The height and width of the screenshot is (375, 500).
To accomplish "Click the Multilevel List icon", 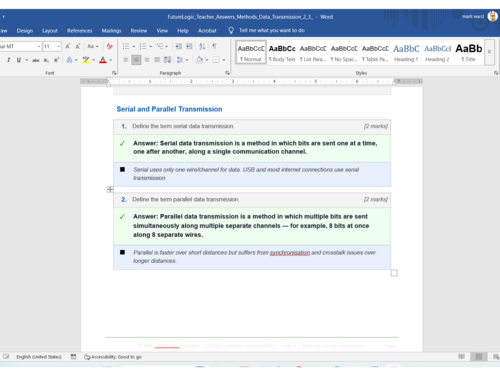I will (x=160, y=46).
